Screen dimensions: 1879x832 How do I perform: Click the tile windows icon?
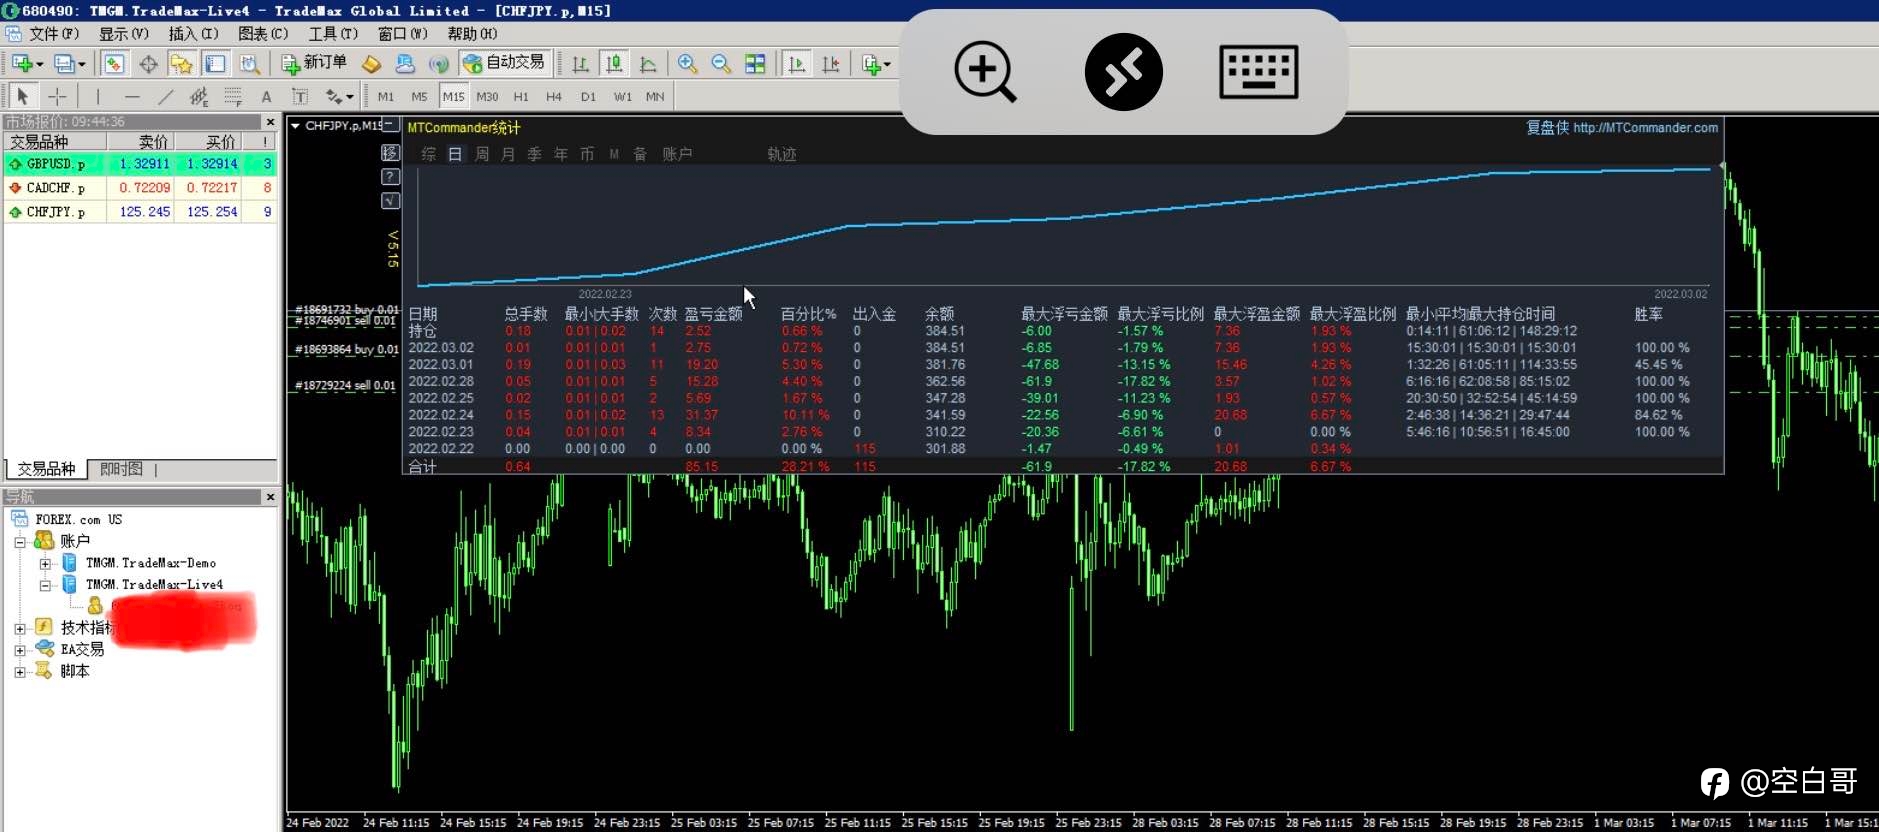coord(755,64)
